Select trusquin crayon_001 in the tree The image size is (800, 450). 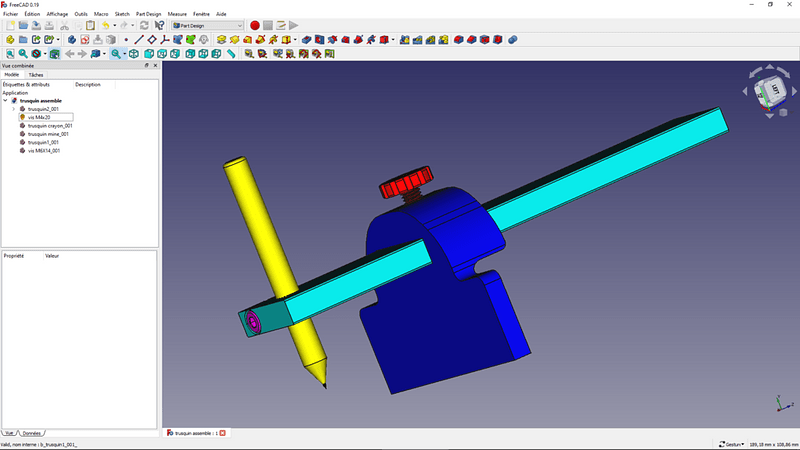[x=50, y=126]
